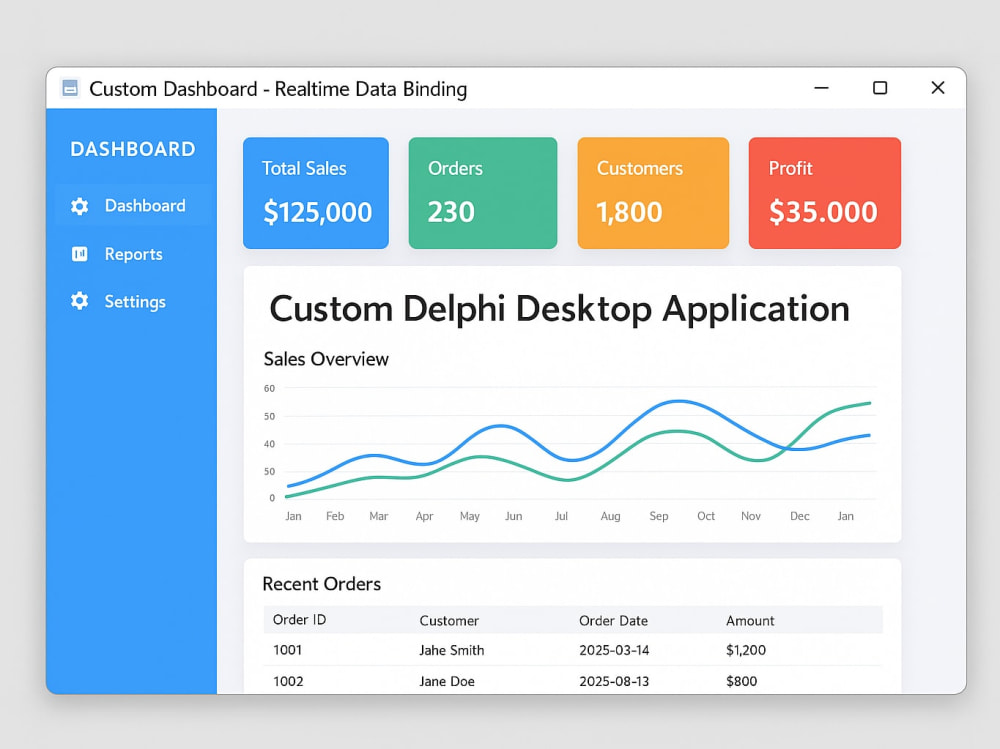1000x749 pixels.
Task: Click the Dec label on chart axis
Action: coord(800,516)
